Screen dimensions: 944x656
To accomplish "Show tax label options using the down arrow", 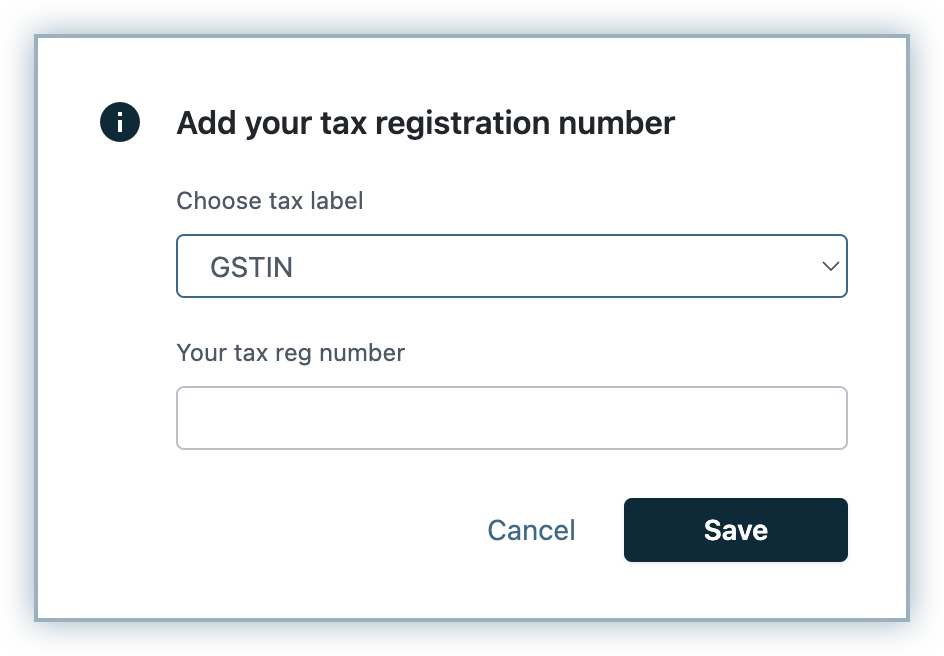I will click(x=829, y=266).
